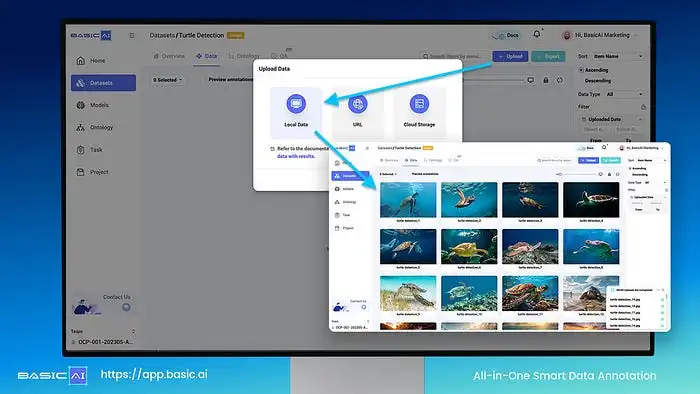
Task: Select the Descending sort option
Action: pos(597,81)
